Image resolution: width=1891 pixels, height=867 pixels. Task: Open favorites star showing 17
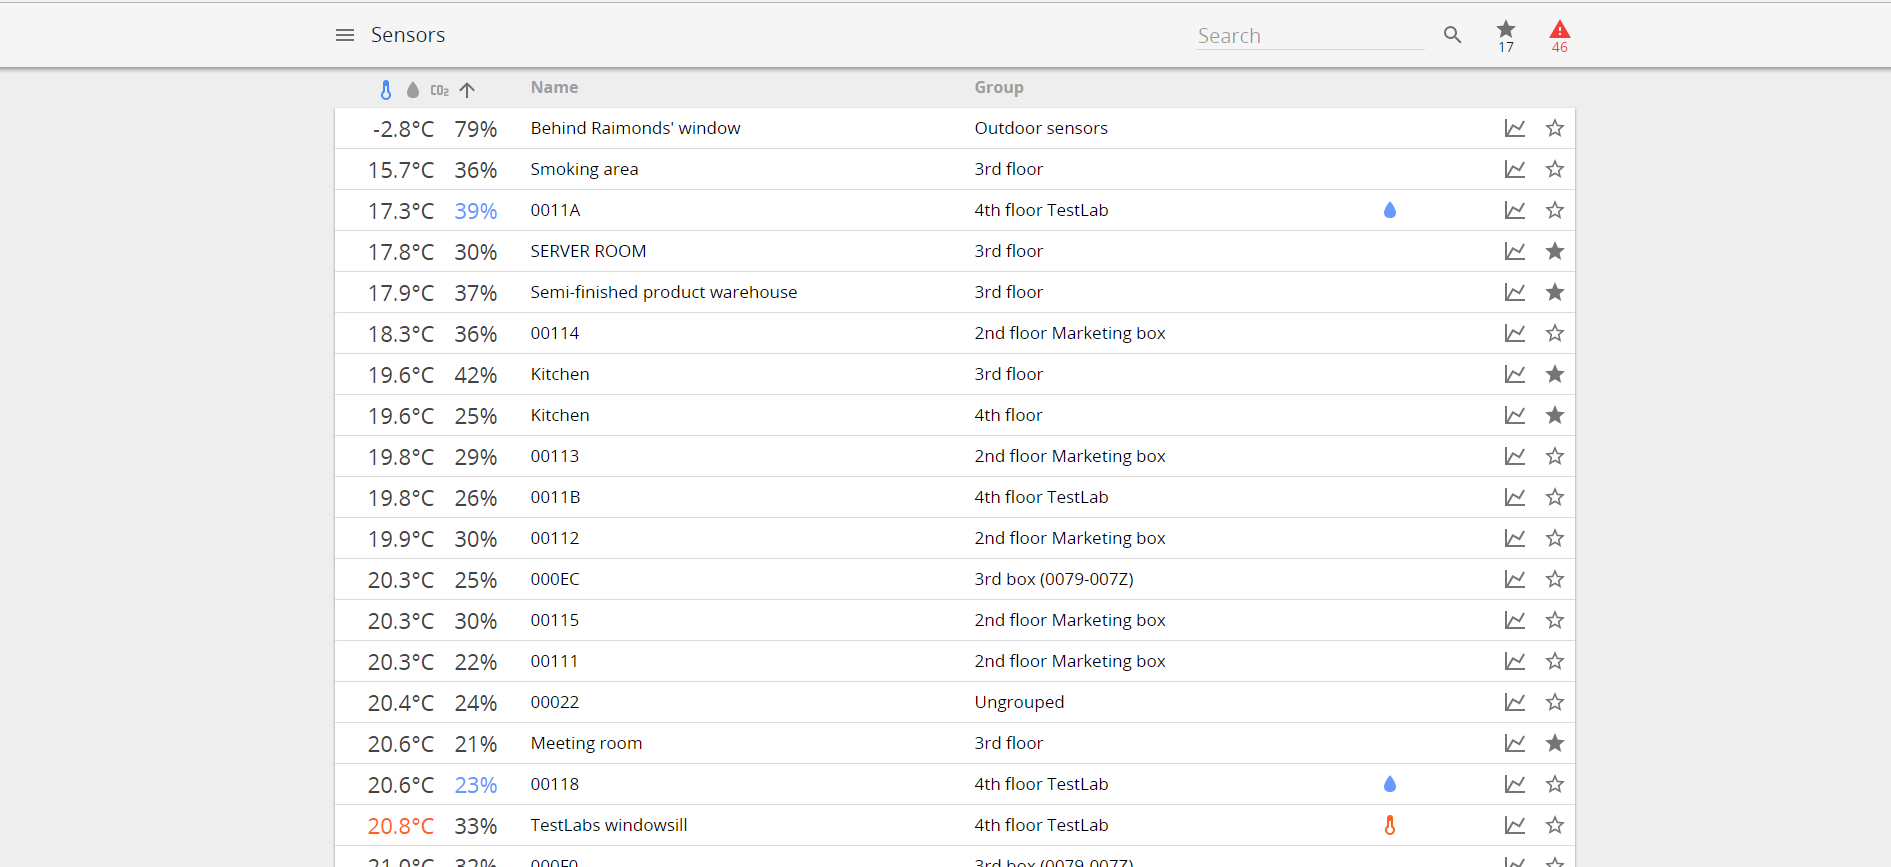[x=1506, y=36]
